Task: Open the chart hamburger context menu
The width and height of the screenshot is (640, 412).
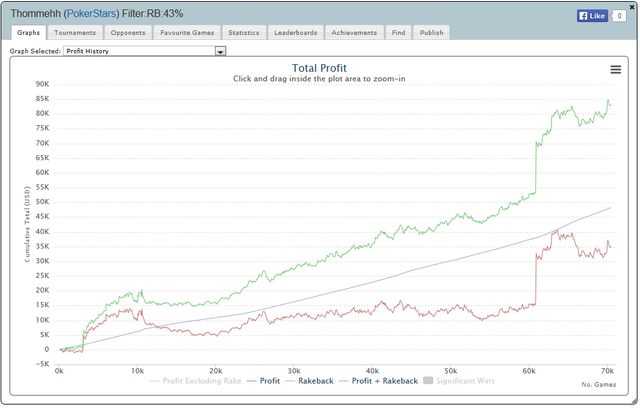Action: (616, 70)
